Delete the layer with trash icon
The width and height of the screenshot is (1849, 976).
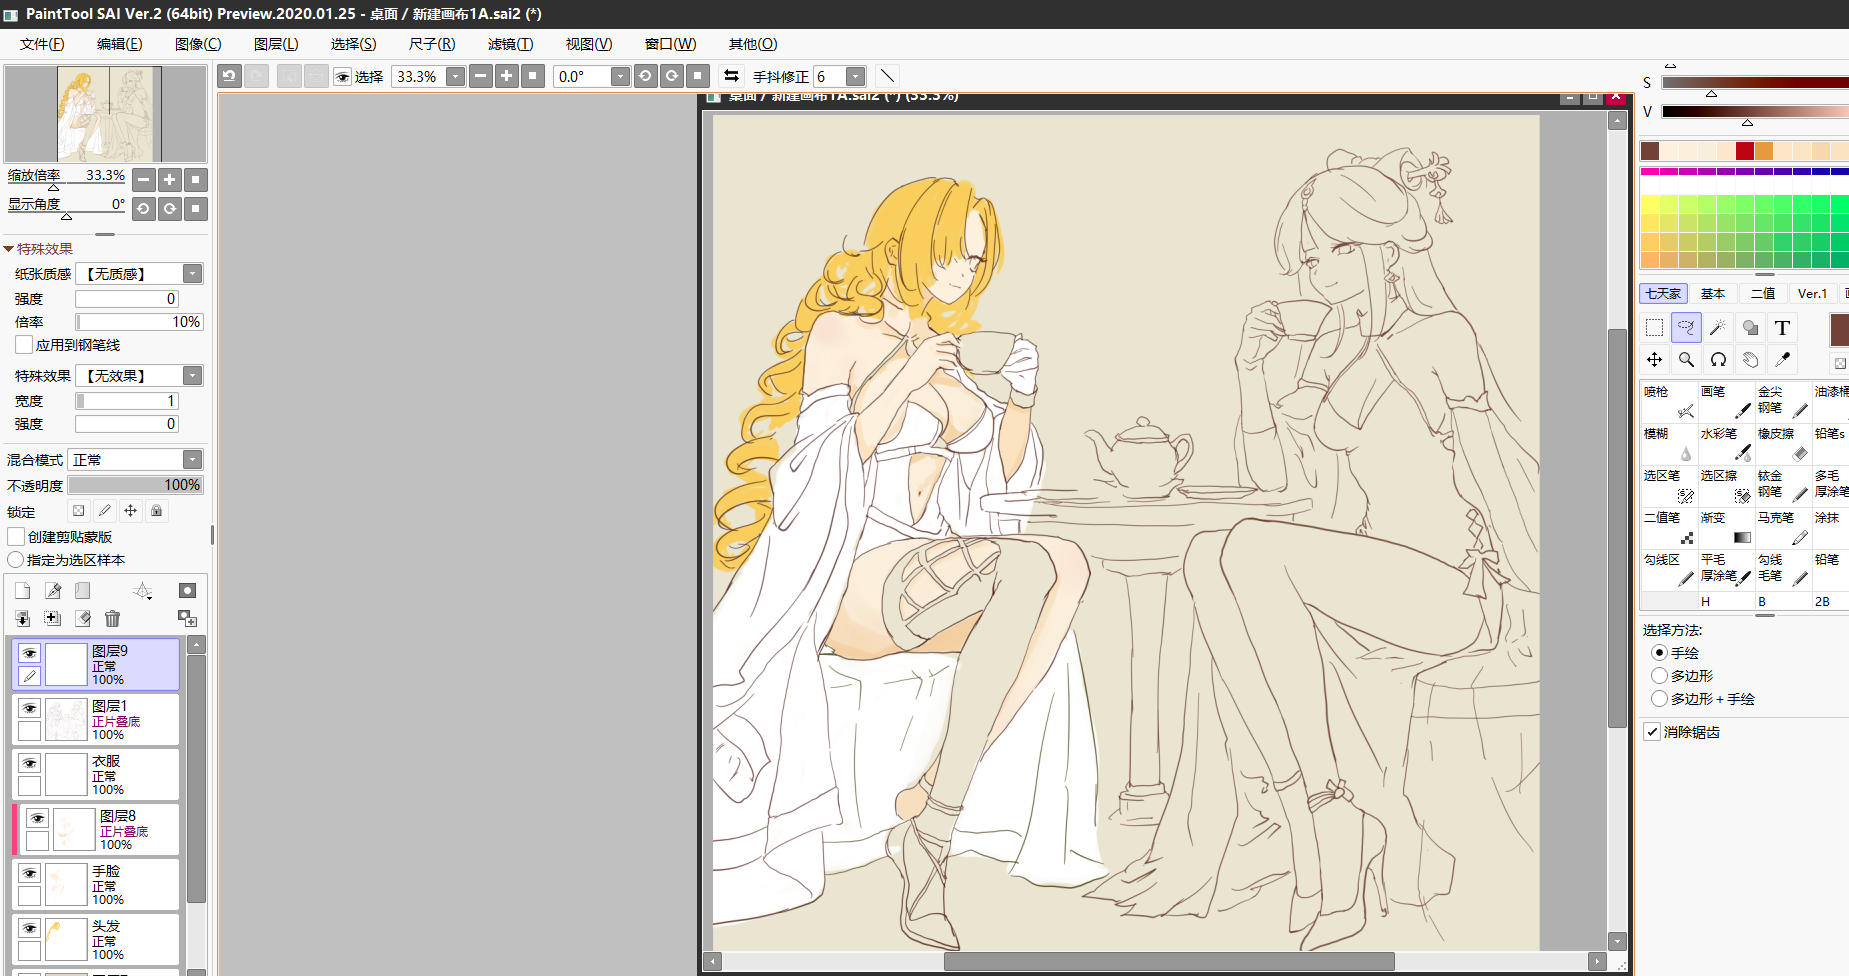click(x=112, y=619)
